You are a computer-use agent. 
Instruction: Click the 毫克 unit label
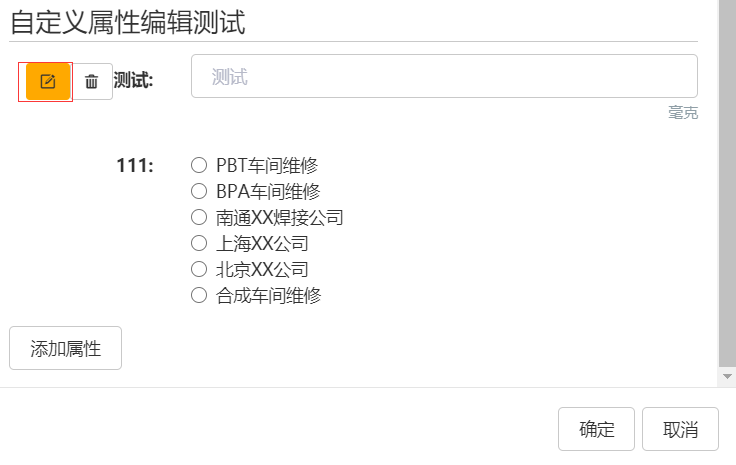(683, 113)
